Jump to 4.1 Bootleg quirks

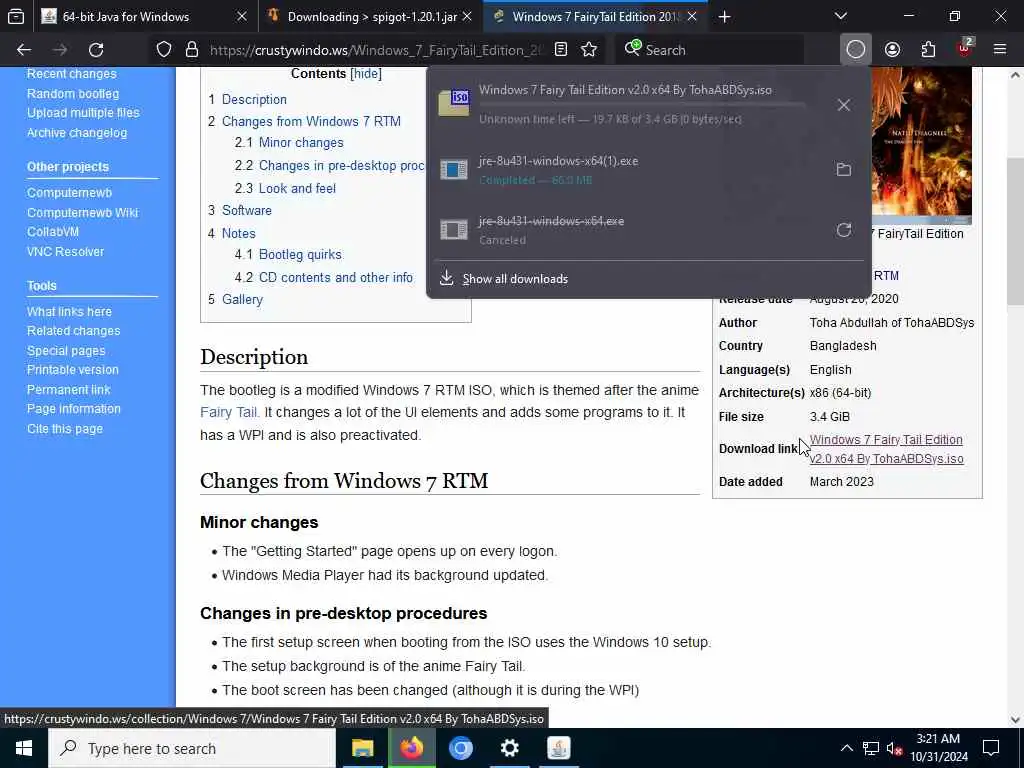point(288,255)
